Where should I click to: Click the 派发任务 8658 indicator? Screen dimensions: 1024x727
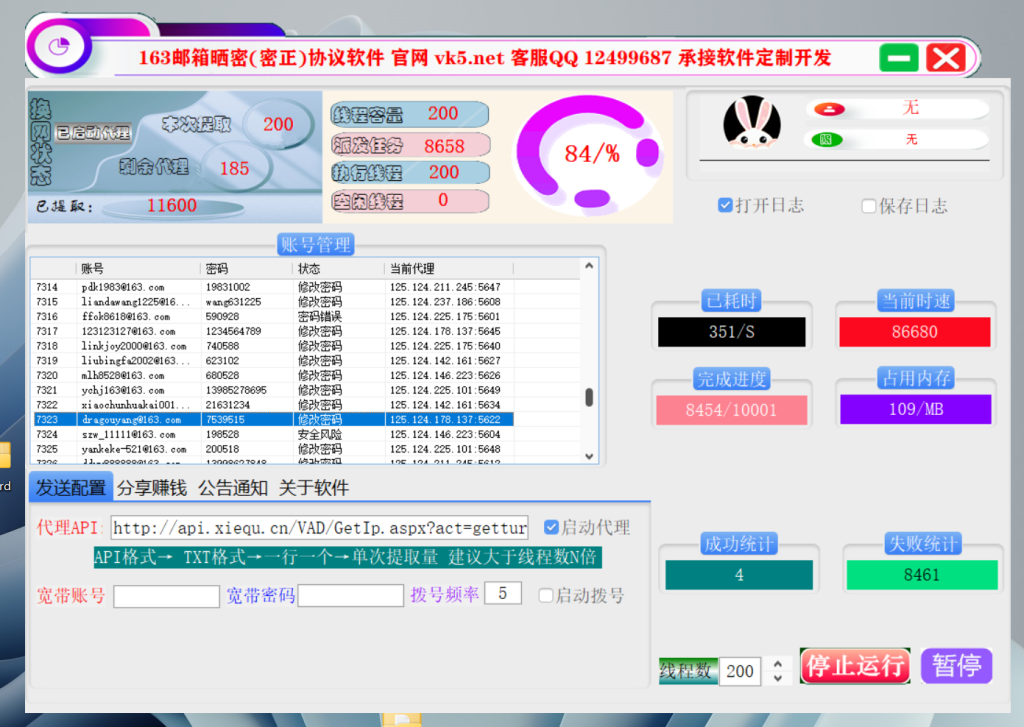(x=410, y=145)
